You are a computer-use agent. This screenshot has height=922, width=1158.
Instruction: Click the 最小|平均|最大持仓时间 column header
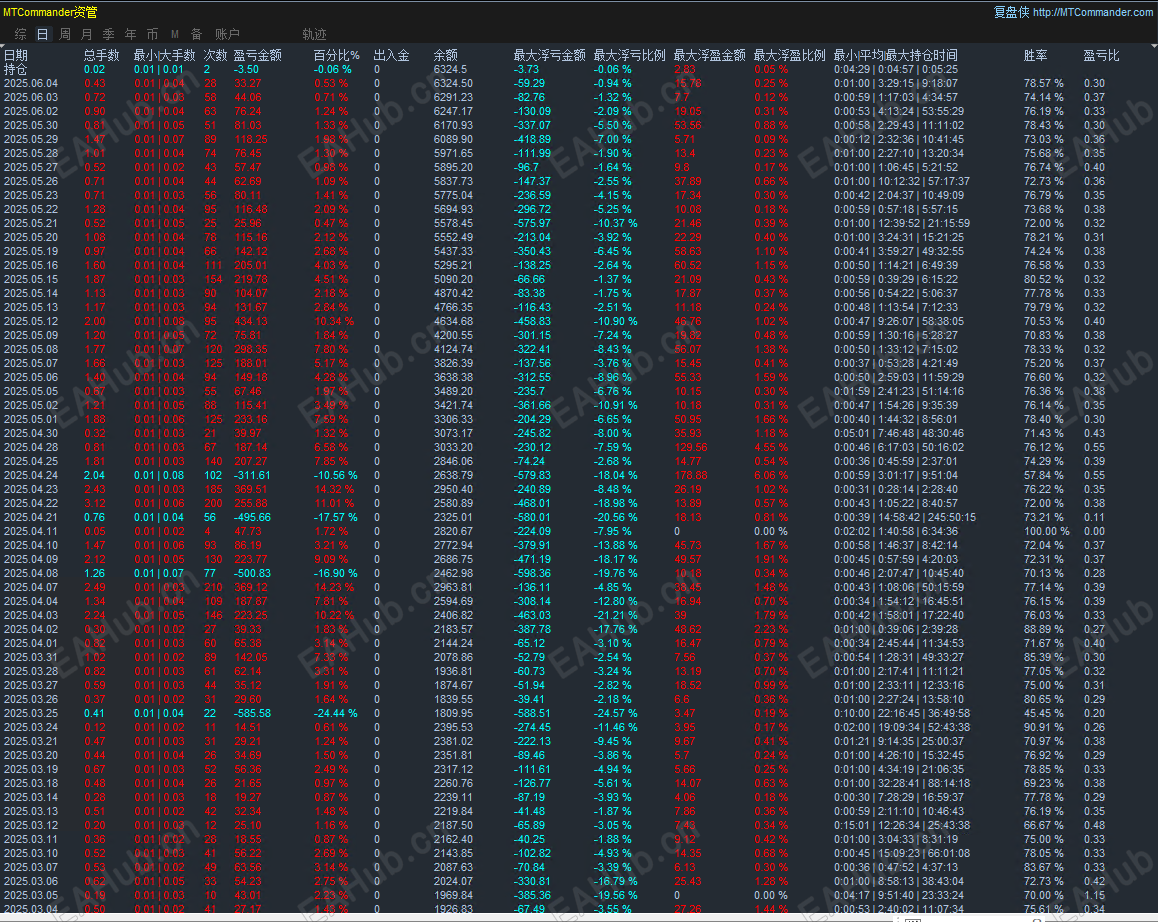pyautogui.click(x=896, y=55)
